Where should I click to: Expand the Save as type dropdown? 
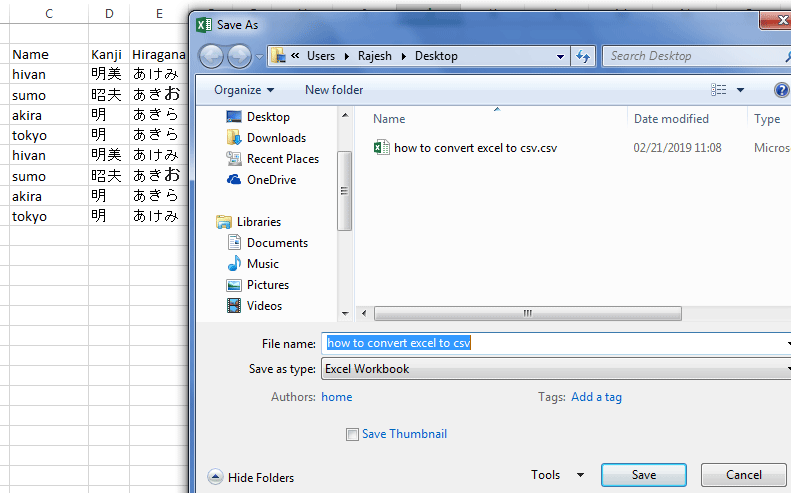pos(555,369)
